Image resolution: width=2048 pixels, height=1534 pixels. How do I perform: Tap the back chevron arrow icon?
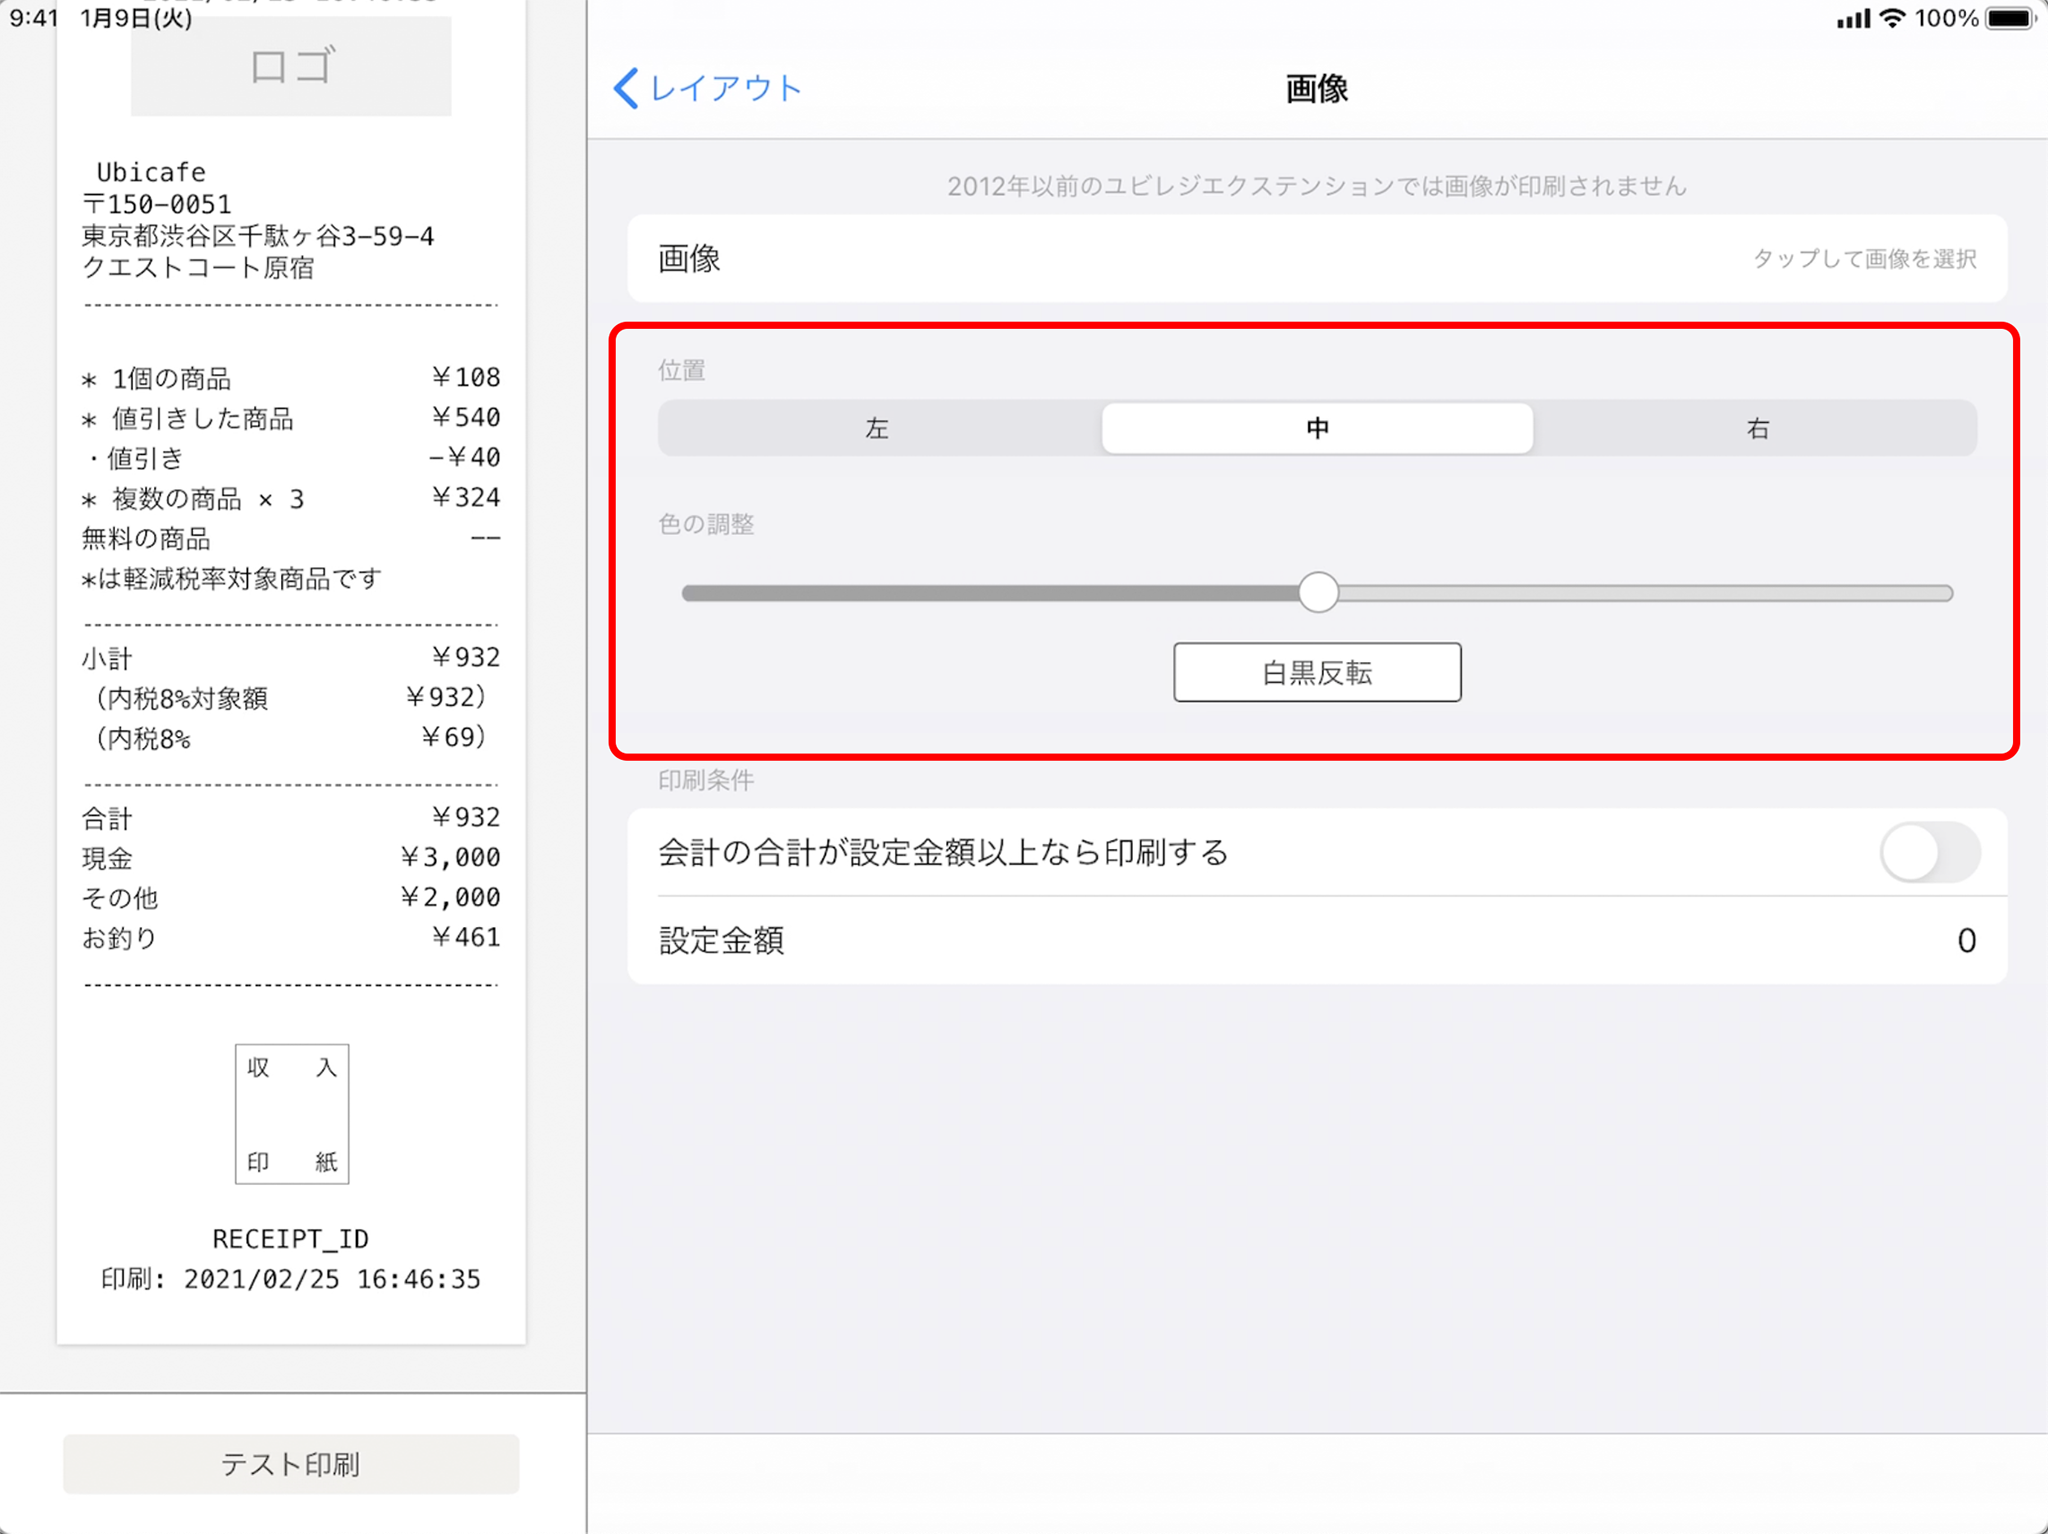(626, 88)
